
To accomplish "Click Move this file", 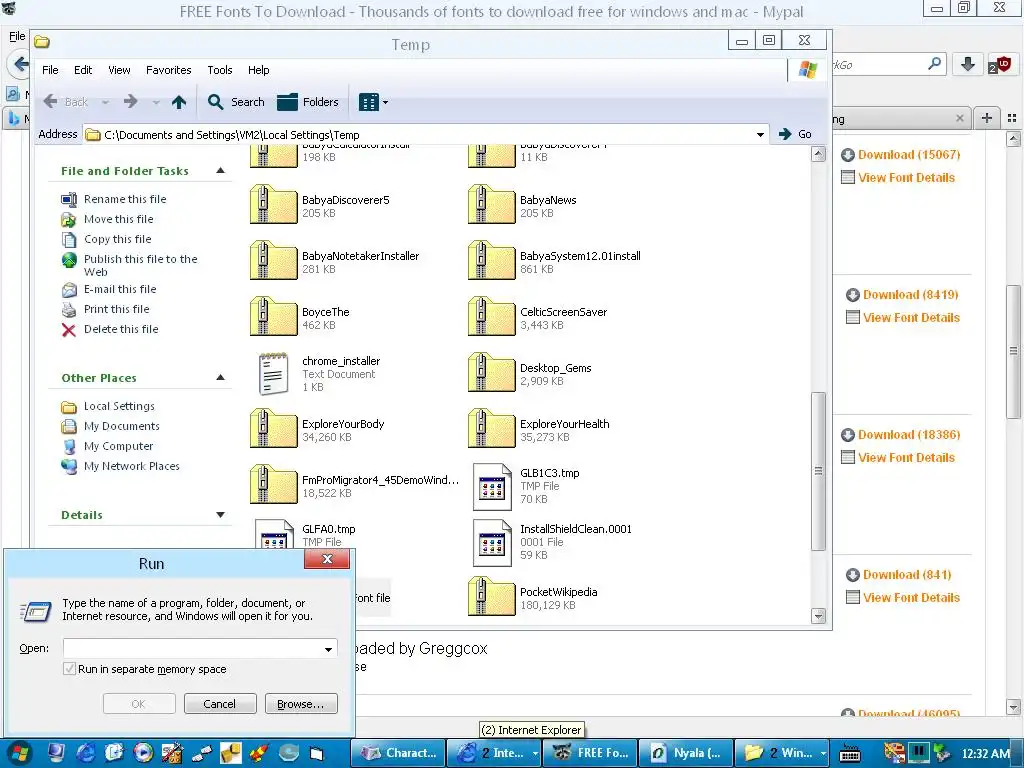I will (118, 219).
